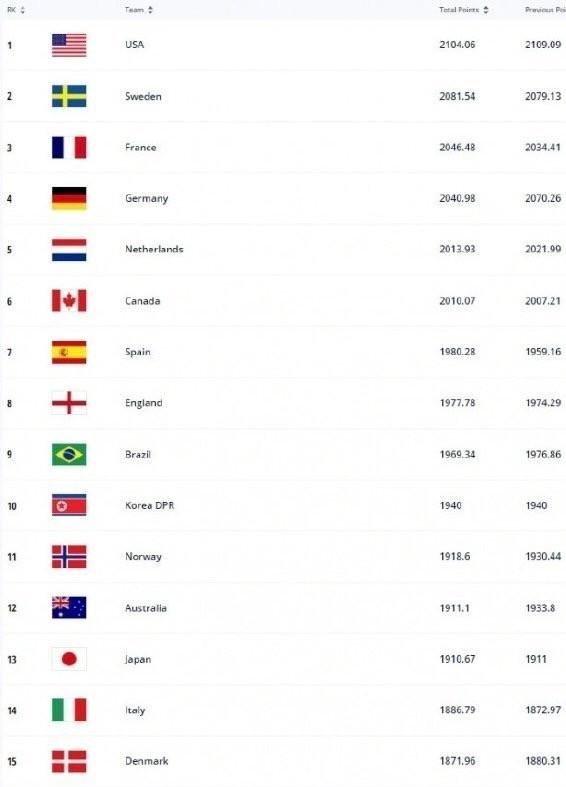The height and width of the screenshot is (787, 566).
Task: Click the Spain flag icon
Action: [x=69, y=352]
